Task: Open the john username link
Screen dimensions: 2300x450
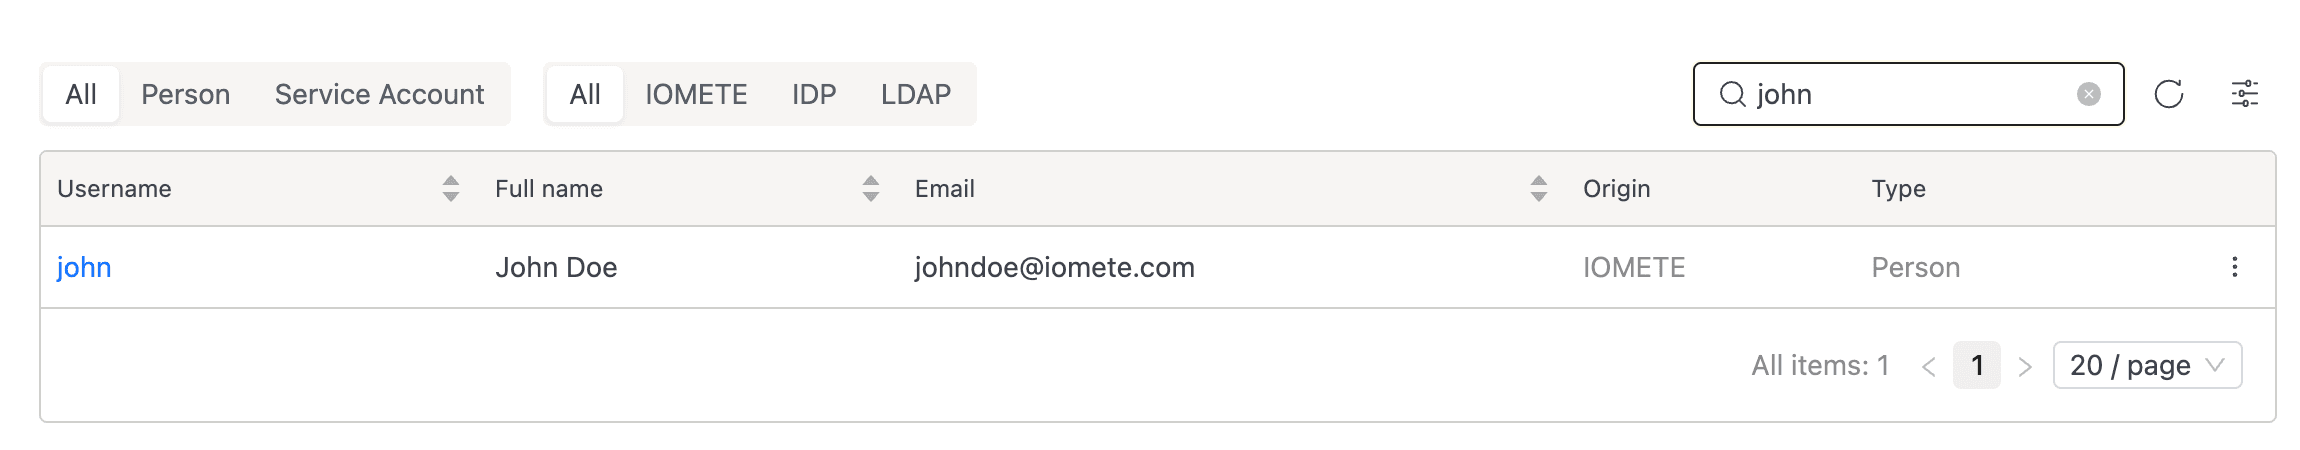Action: [x=84, y=267]
